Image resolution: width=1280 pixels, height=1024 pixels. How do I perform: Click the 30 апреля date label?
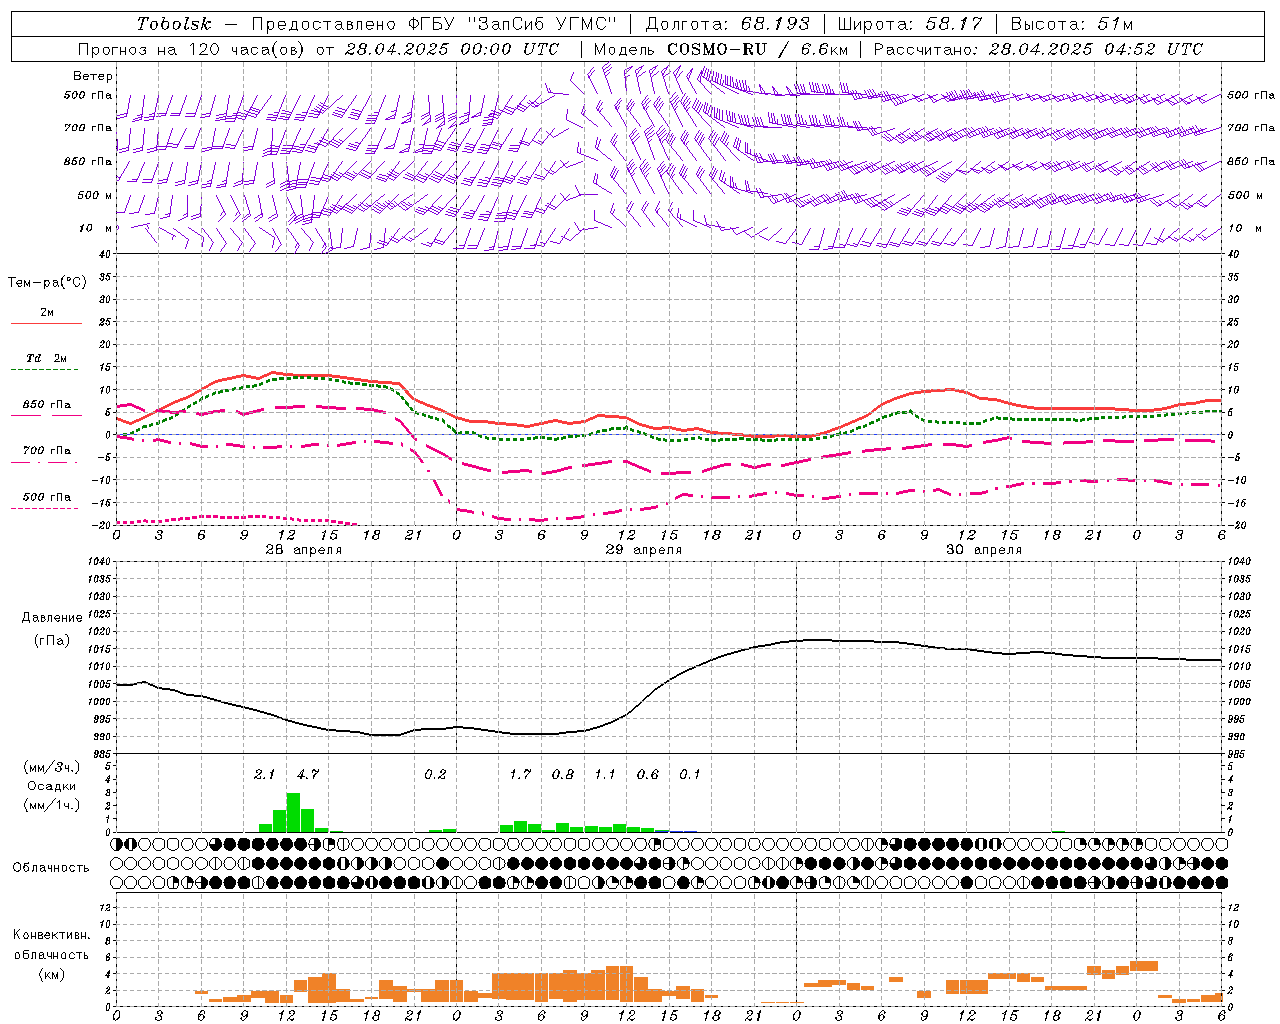983,550
